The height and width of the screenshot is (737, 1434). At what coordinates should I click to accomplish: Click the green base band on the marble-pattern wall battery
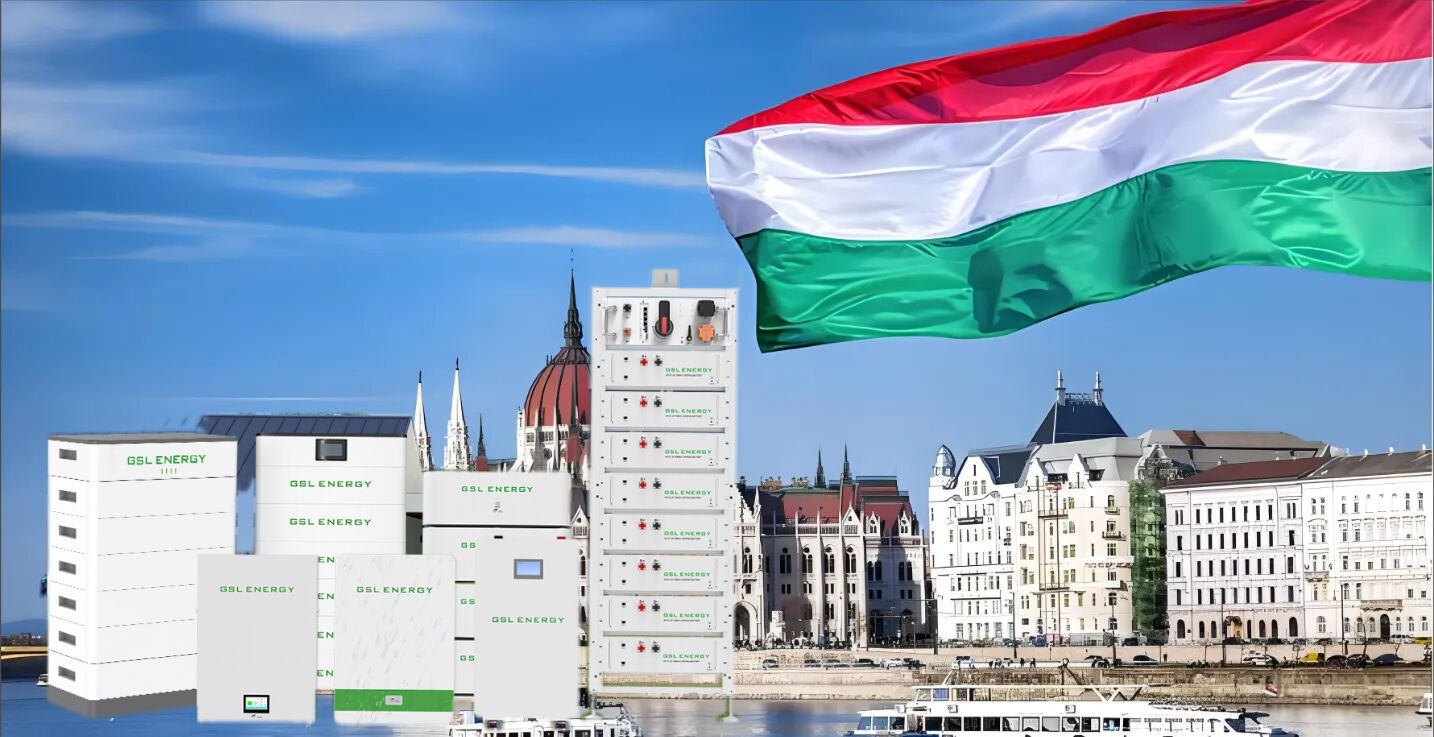(393, 700)
